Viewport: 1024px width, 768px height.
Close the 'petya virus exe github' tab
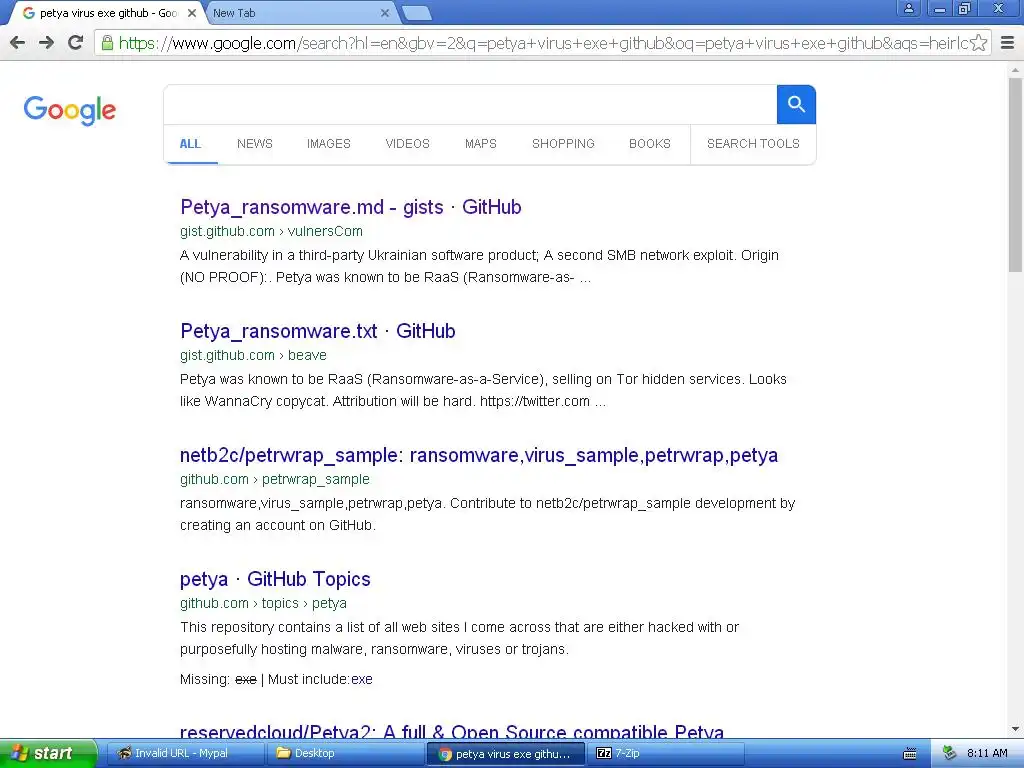(192, 13)
